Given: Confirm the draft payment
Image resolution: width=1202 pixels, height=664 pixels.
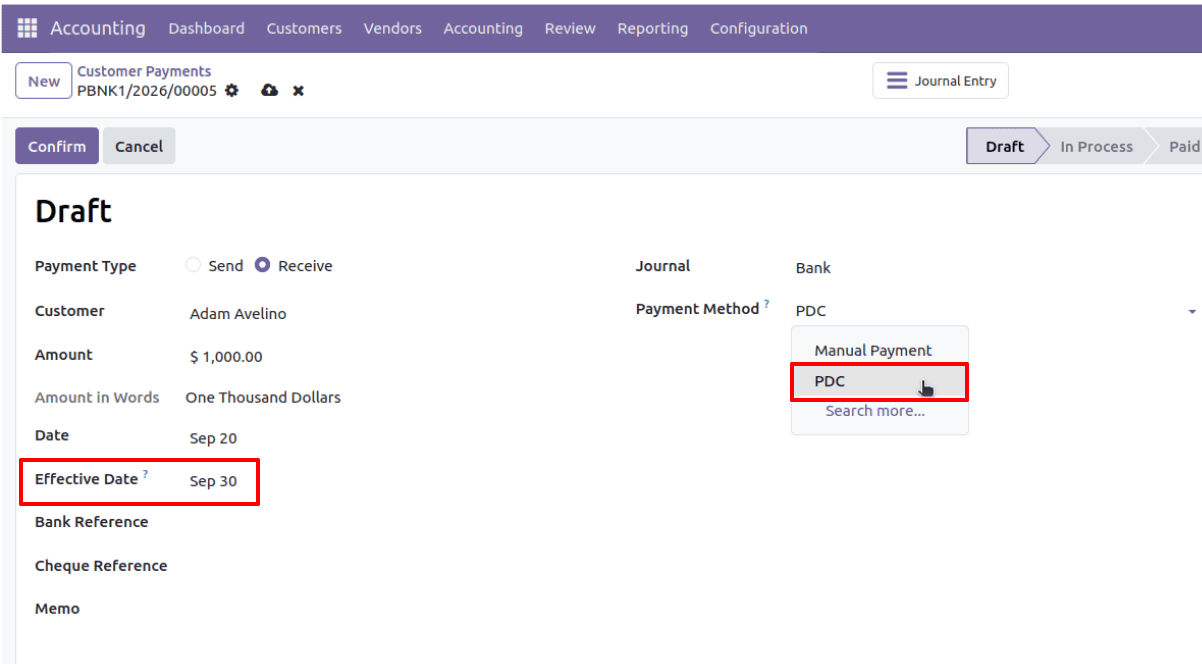Looking at the screenshot, I should click(57, 146).
